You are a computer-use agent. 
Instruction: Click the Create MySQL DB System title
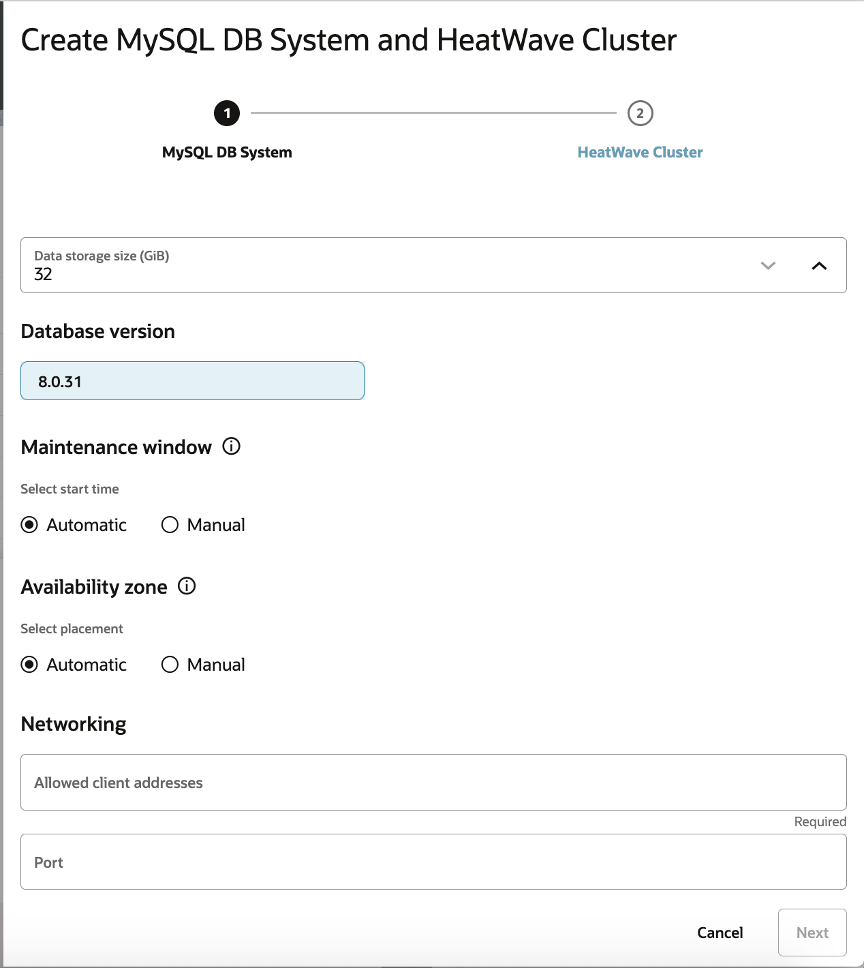[348, 41]
